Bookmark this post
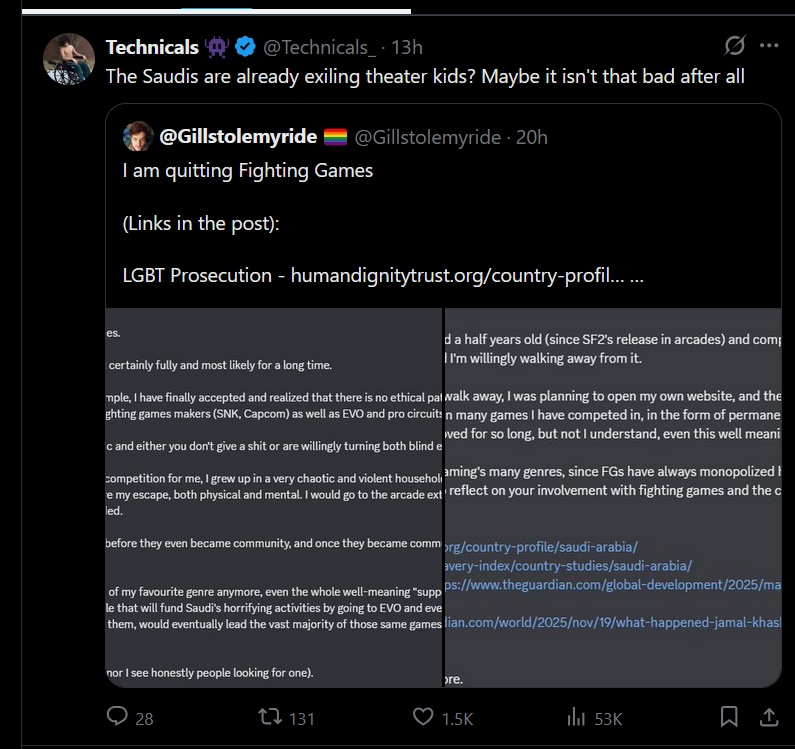The image size is (795, 749). tap(729, 717)
